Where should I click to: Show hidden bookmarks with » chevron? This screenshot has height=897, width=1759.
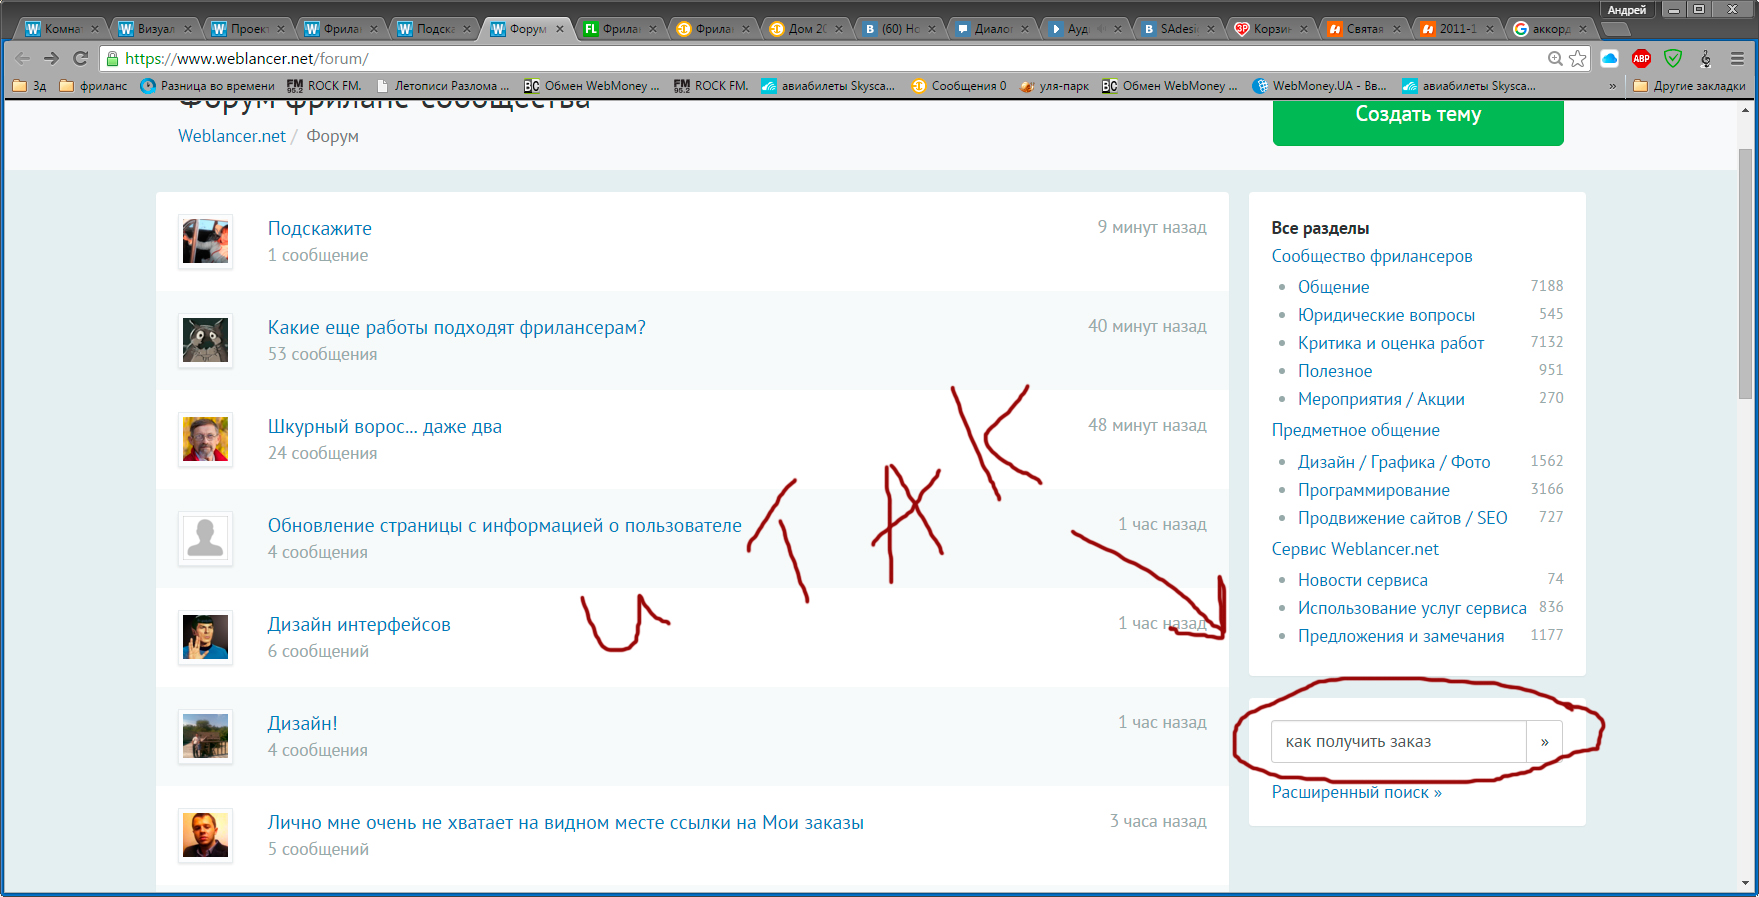(x=1612, y=86)
